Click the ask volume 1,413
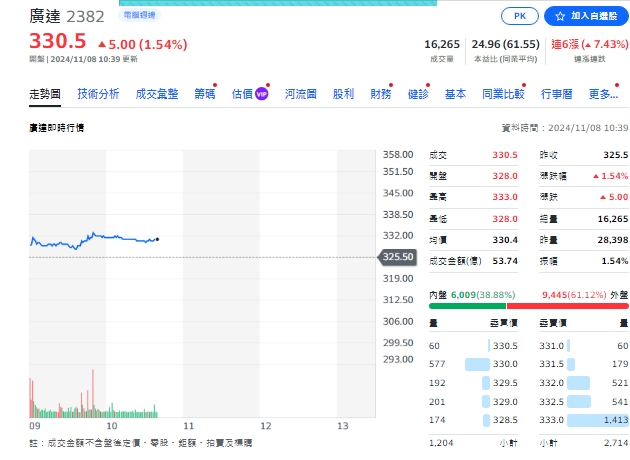Screen dimensions: 630x460 (616, 420)
